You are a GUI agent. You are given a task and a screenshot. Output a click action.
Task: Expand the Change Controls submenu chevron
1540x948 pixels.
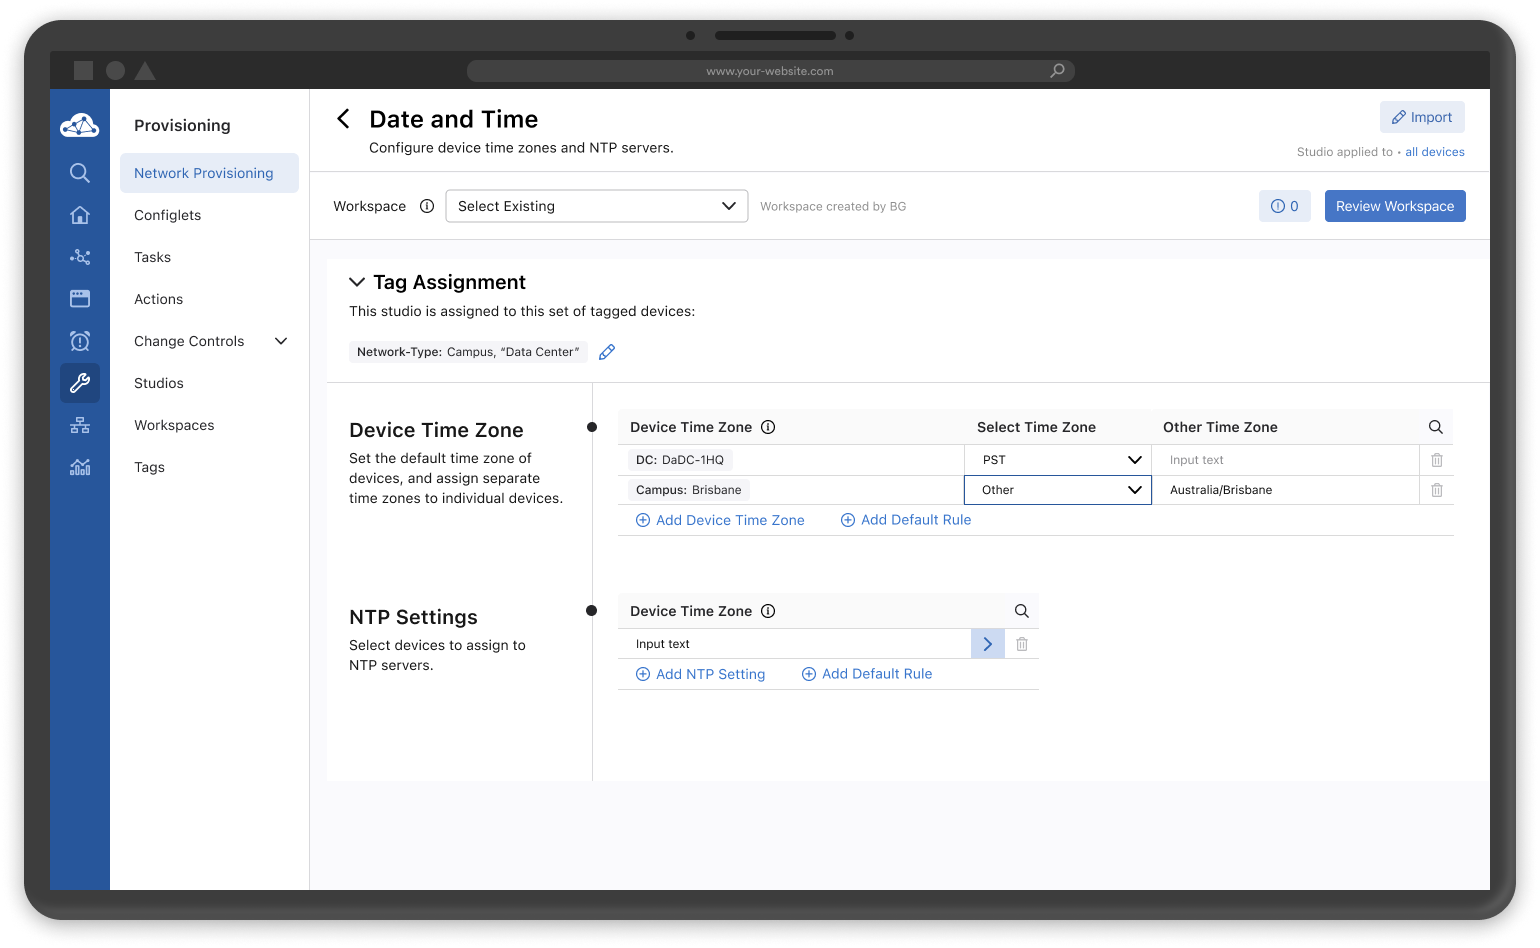(x=281, y=341)
